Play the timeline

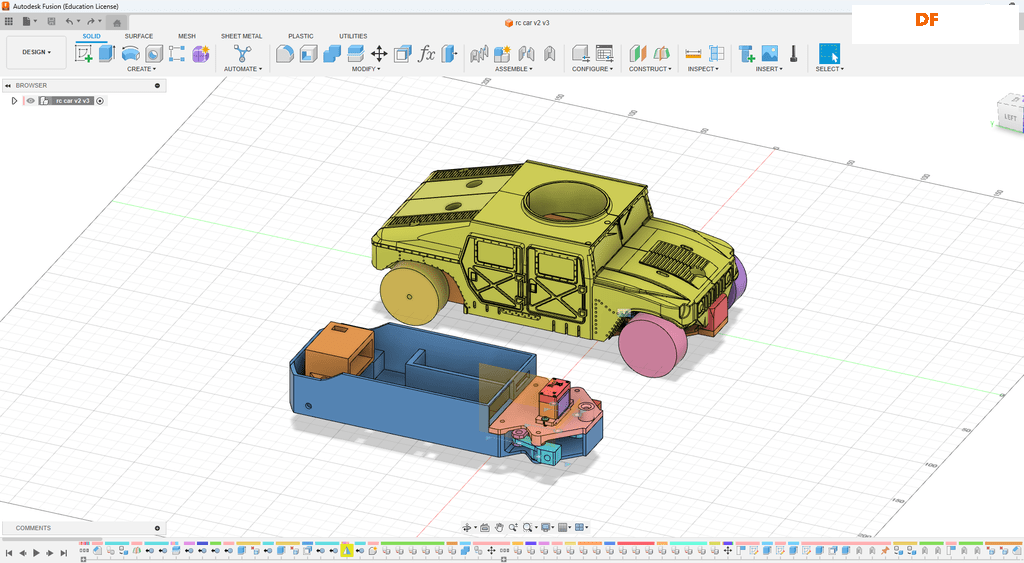pyautogui.click(x=36, y=553)
